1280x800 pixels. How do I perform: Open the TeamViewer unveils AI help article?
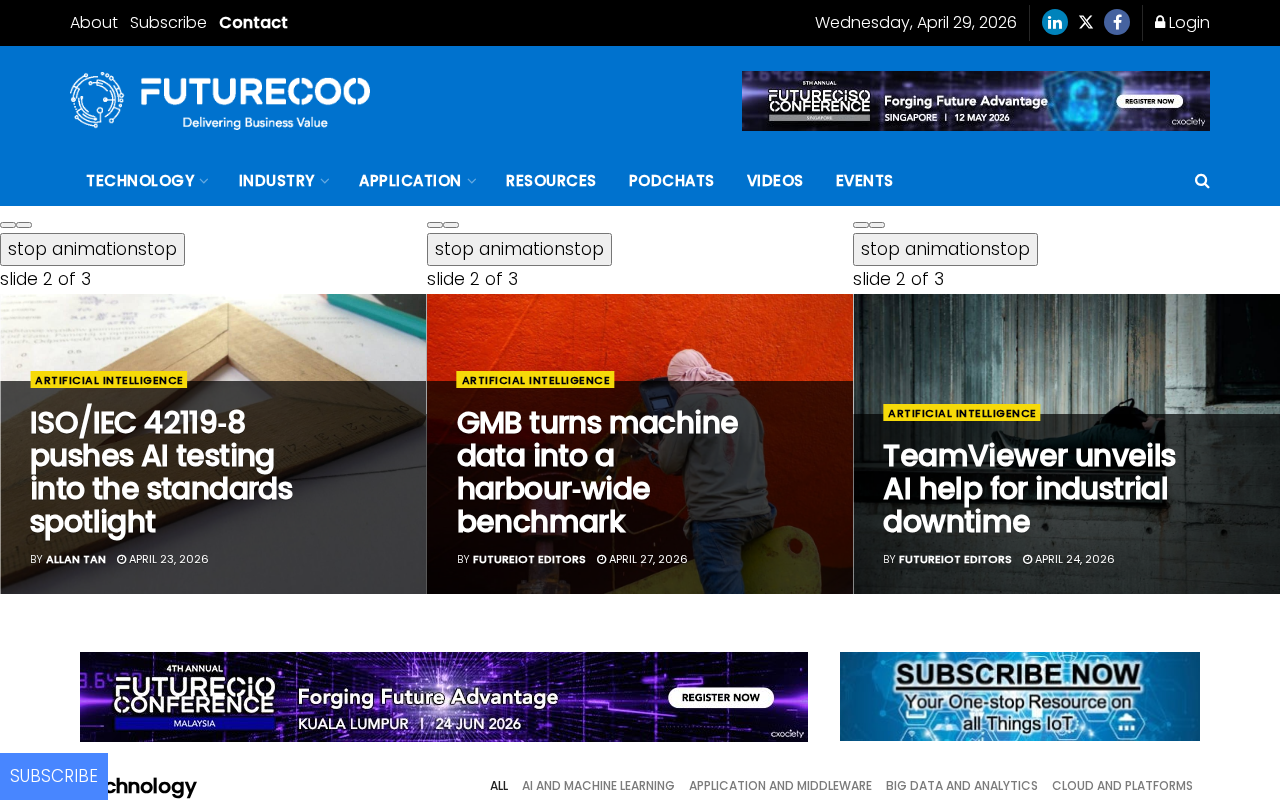pos(1029,489)
